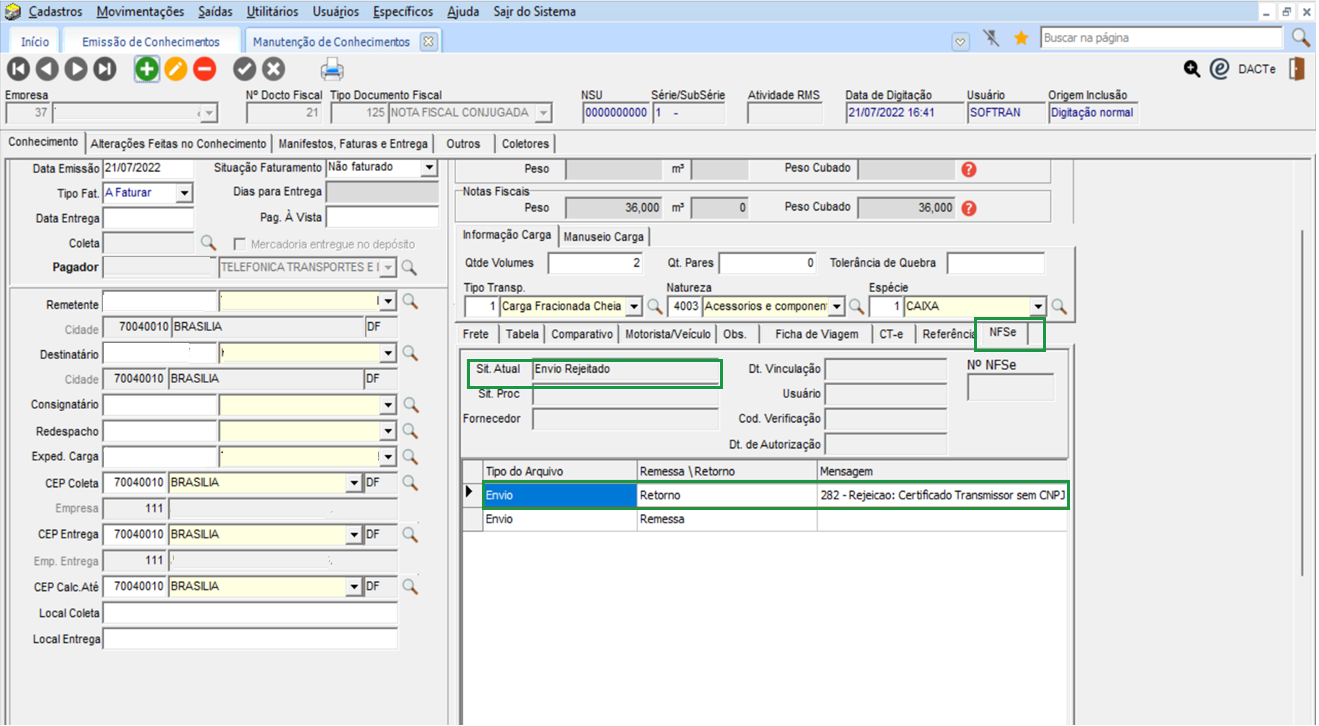
Task: Go to the first record in toolbar
Action: coord(18,69)
